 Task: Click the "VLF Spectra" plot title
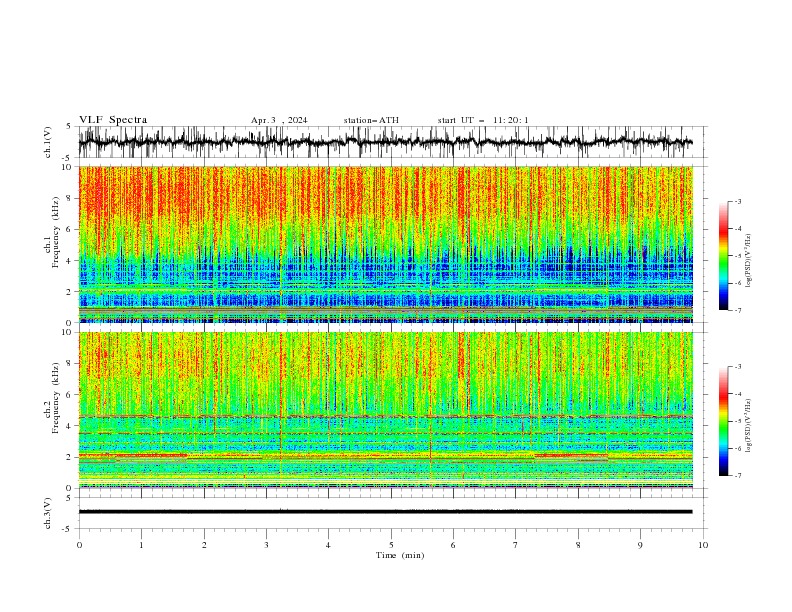point(113,120)
